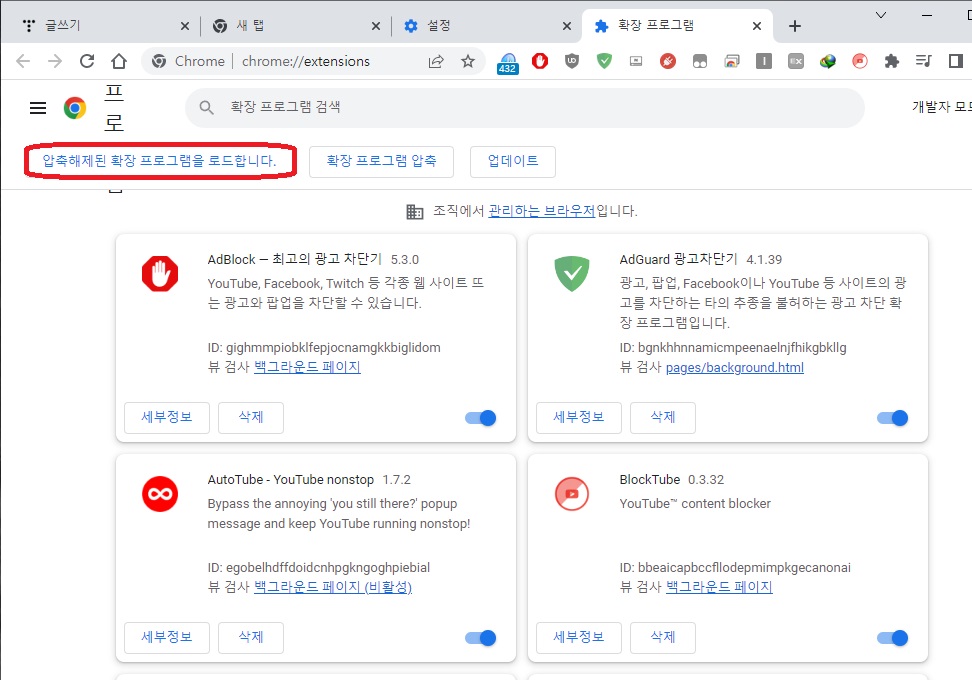972x680 pixels.
Task: Open AdGuard 세부정보 details
Action: click(579, 417)
